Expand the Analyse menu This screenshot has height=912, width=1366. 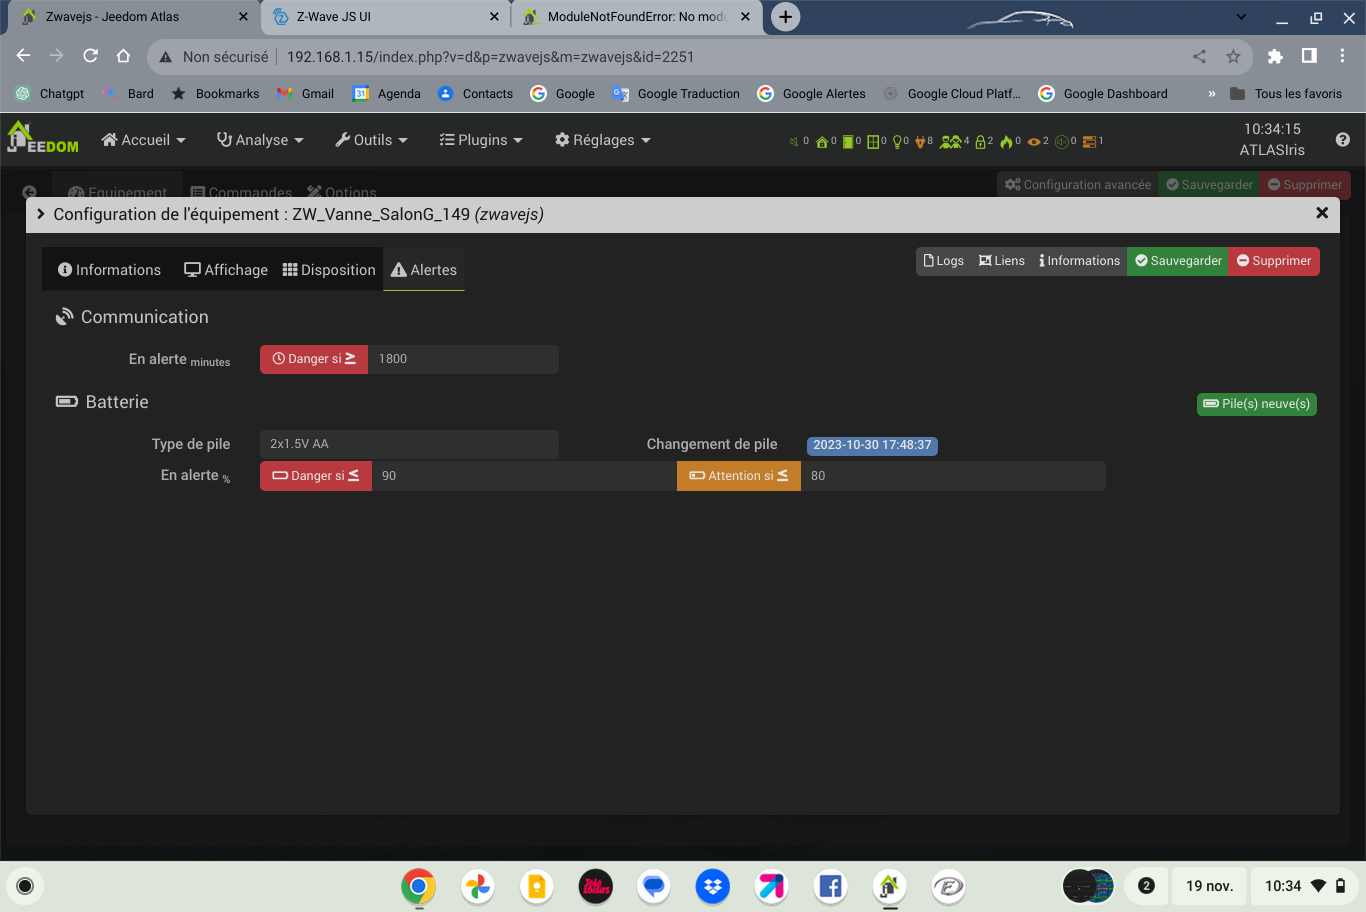(259, 140)
